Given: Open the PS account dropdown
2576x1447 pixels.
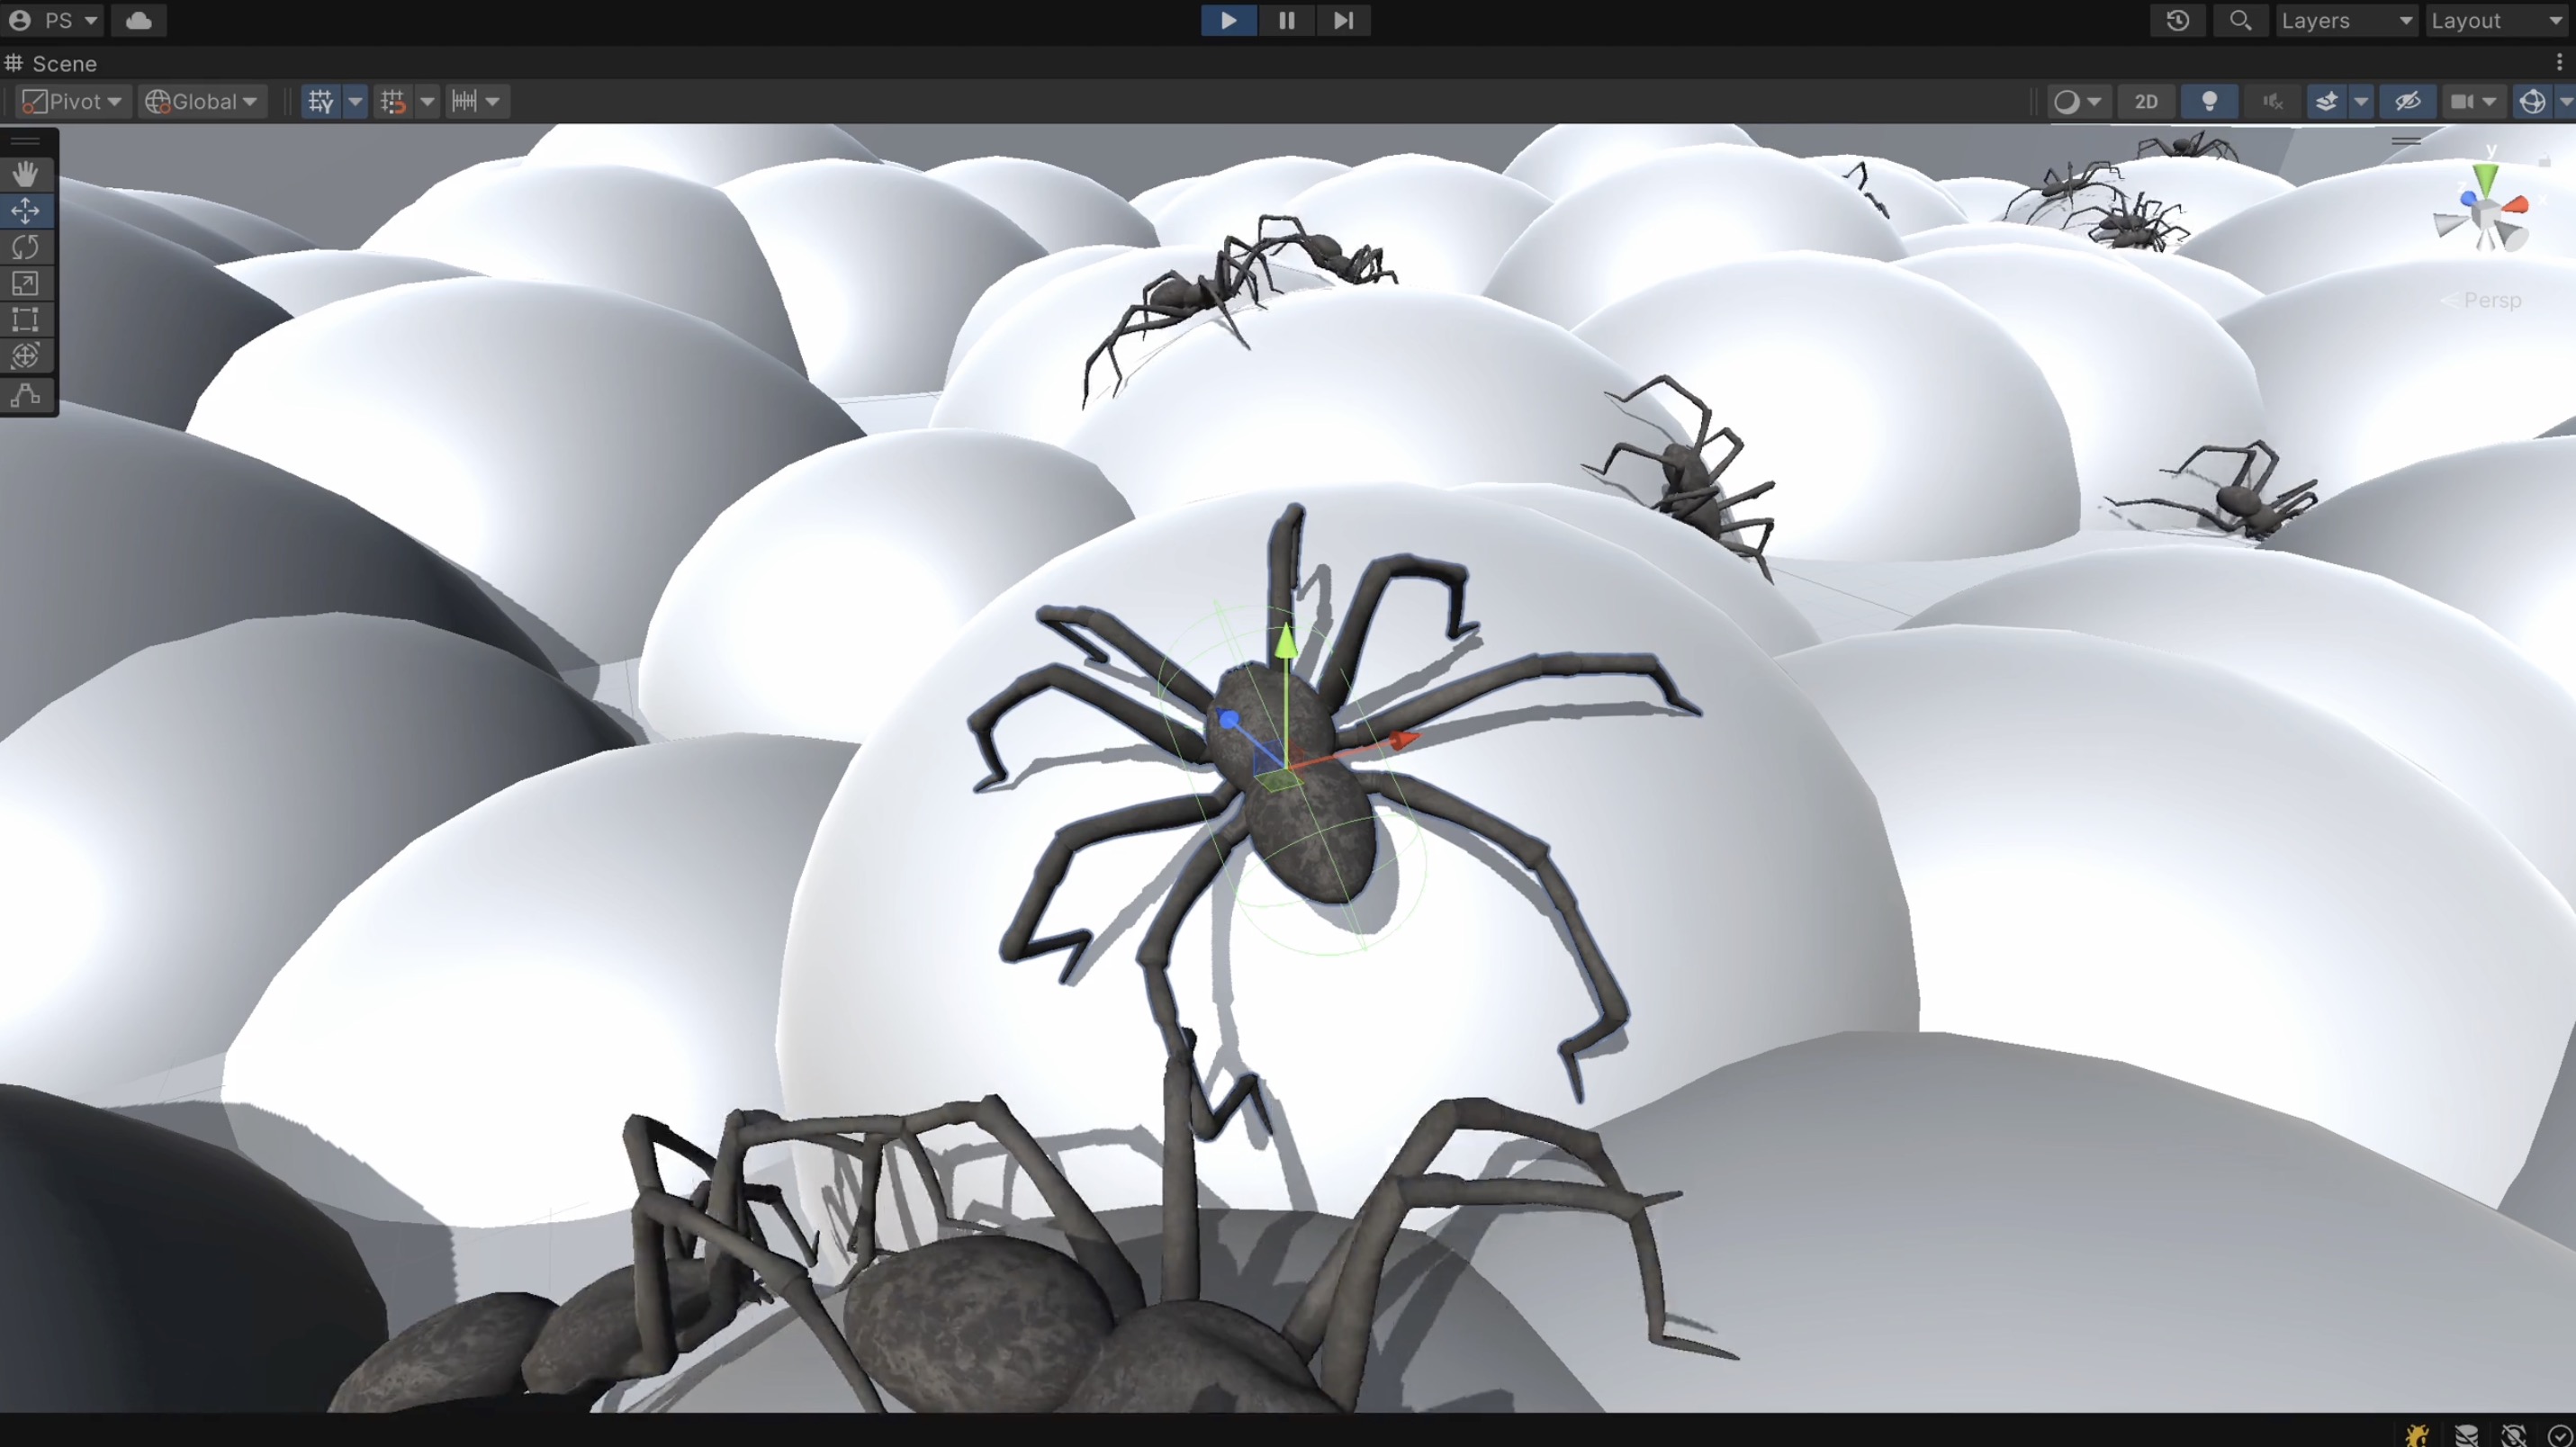Looking at the screenshot, I should [53, 20].
